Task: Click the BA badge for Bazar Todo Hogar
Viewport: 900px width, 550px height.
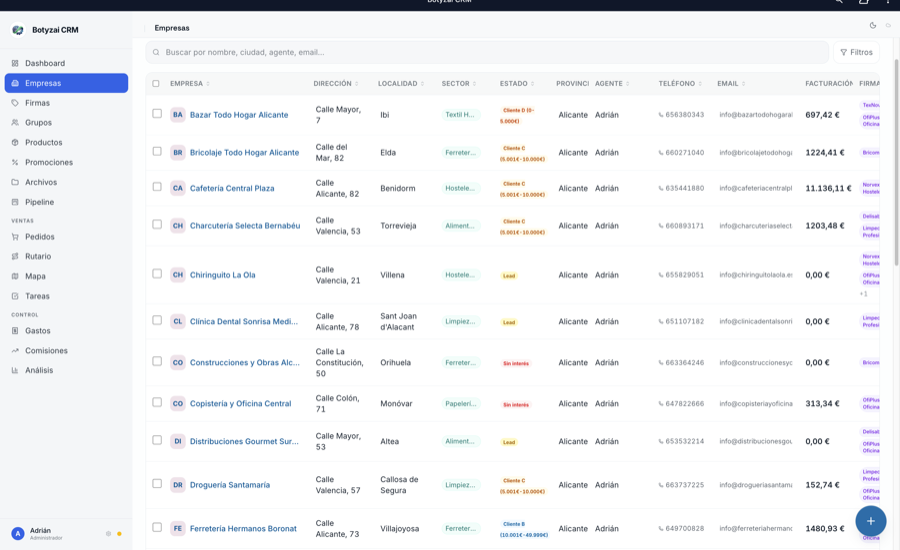Action: tap(178, 115)
